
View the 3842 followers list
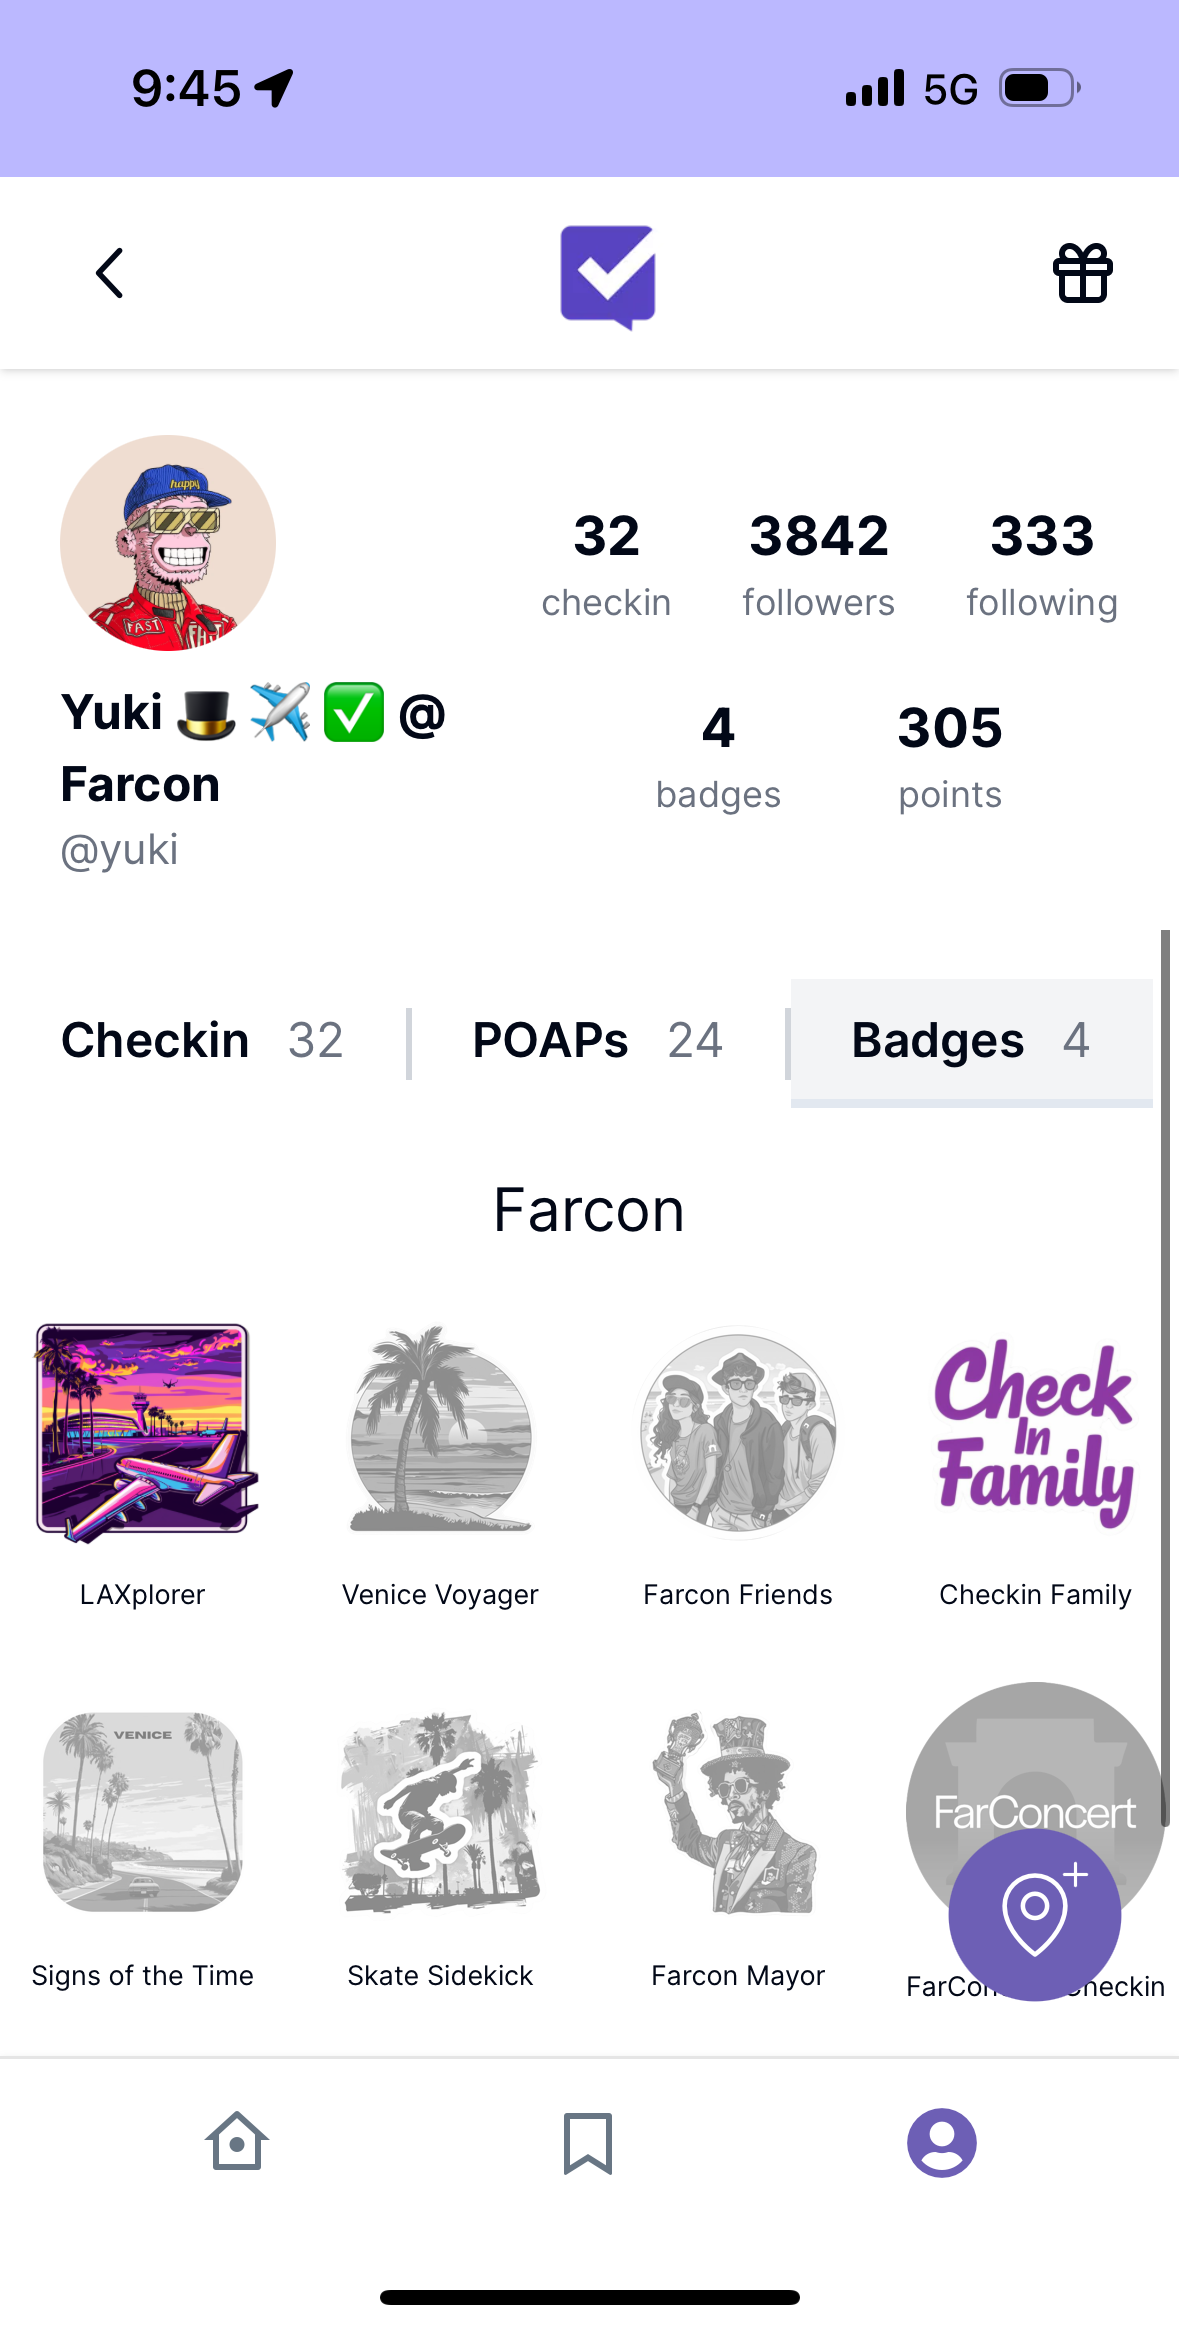coord(818,565)
